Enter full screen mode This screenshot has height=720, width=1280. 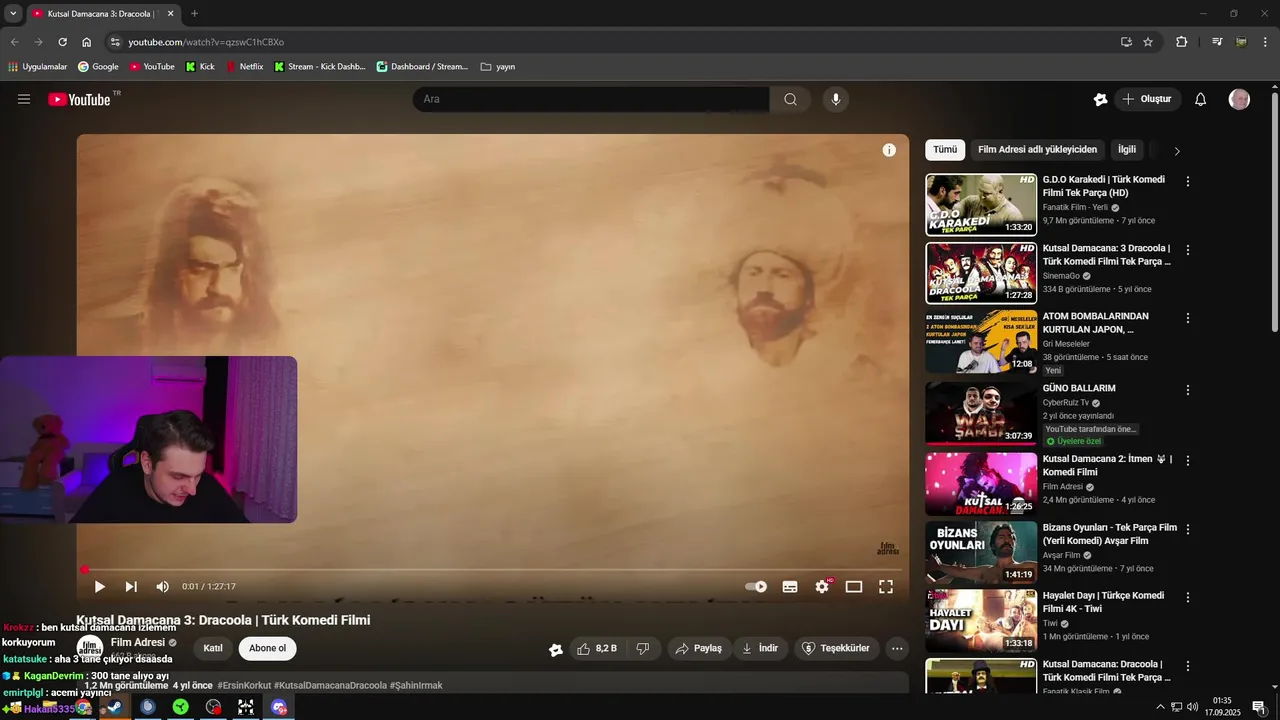point(886,587)
